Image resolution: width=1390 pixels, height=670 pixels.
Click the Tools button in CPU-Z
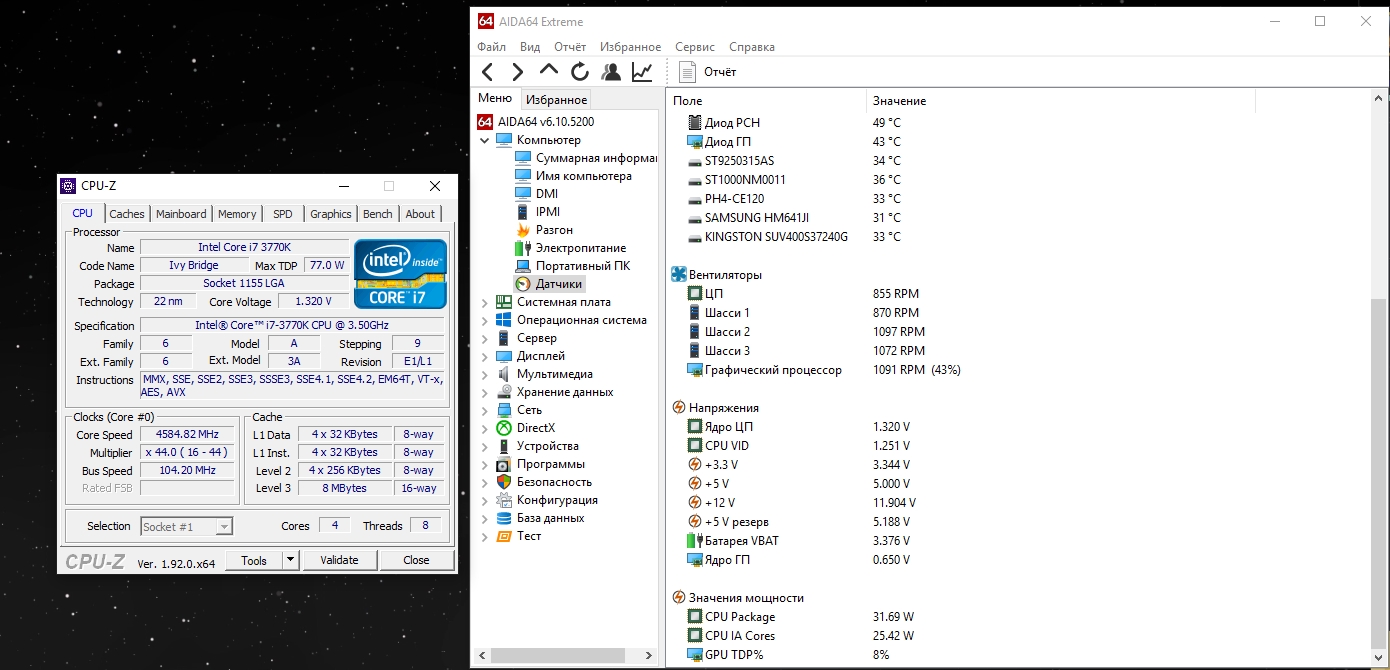pos(254,560)
